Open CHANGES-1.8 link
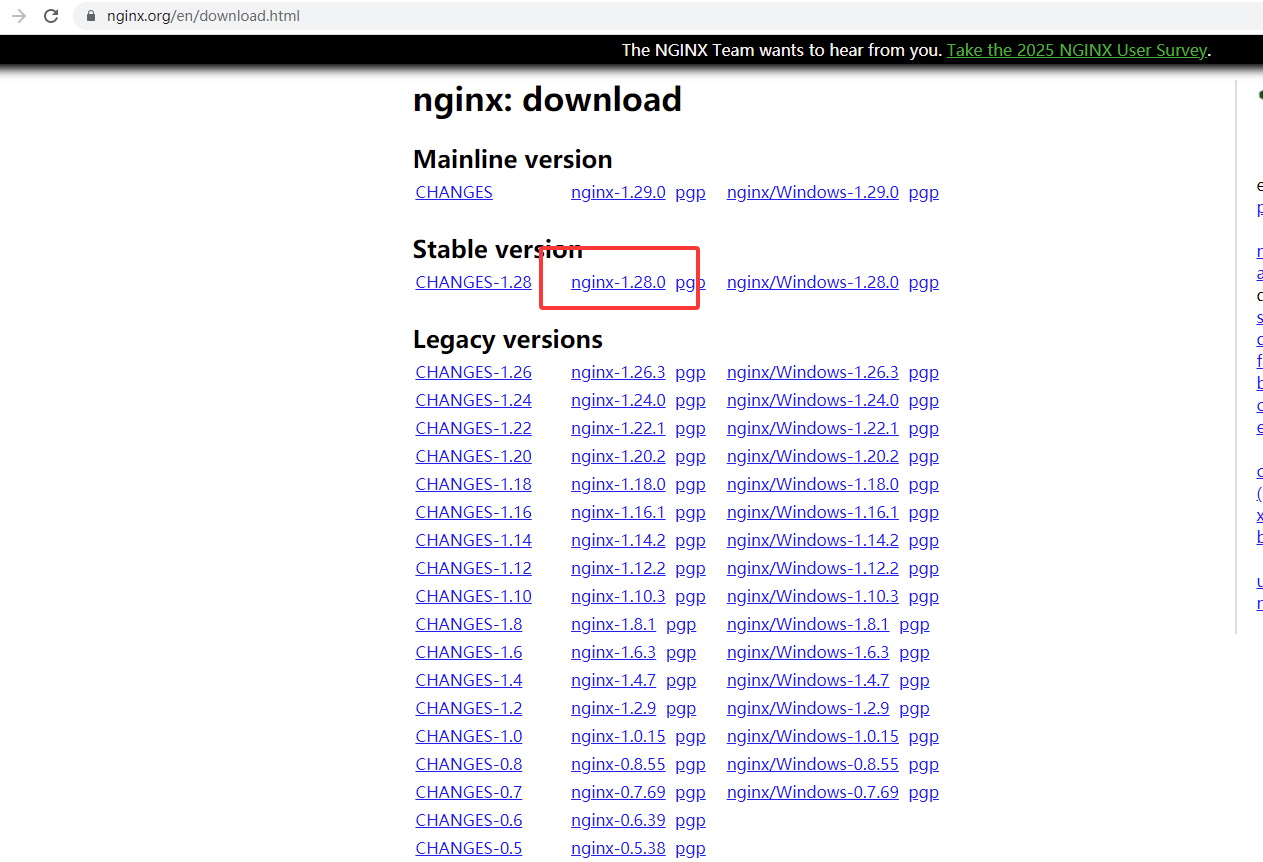This screenshot has width=1263, height=862. 469,624
